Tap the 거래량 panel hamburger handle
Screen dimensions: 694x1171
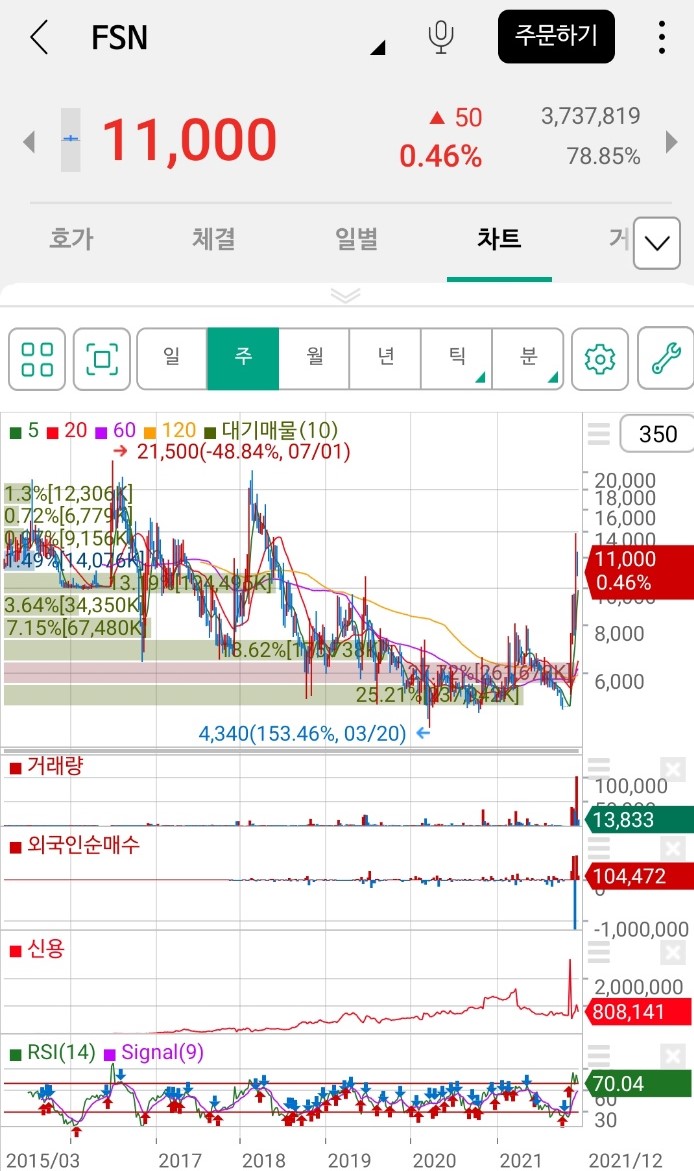[599, 768]
